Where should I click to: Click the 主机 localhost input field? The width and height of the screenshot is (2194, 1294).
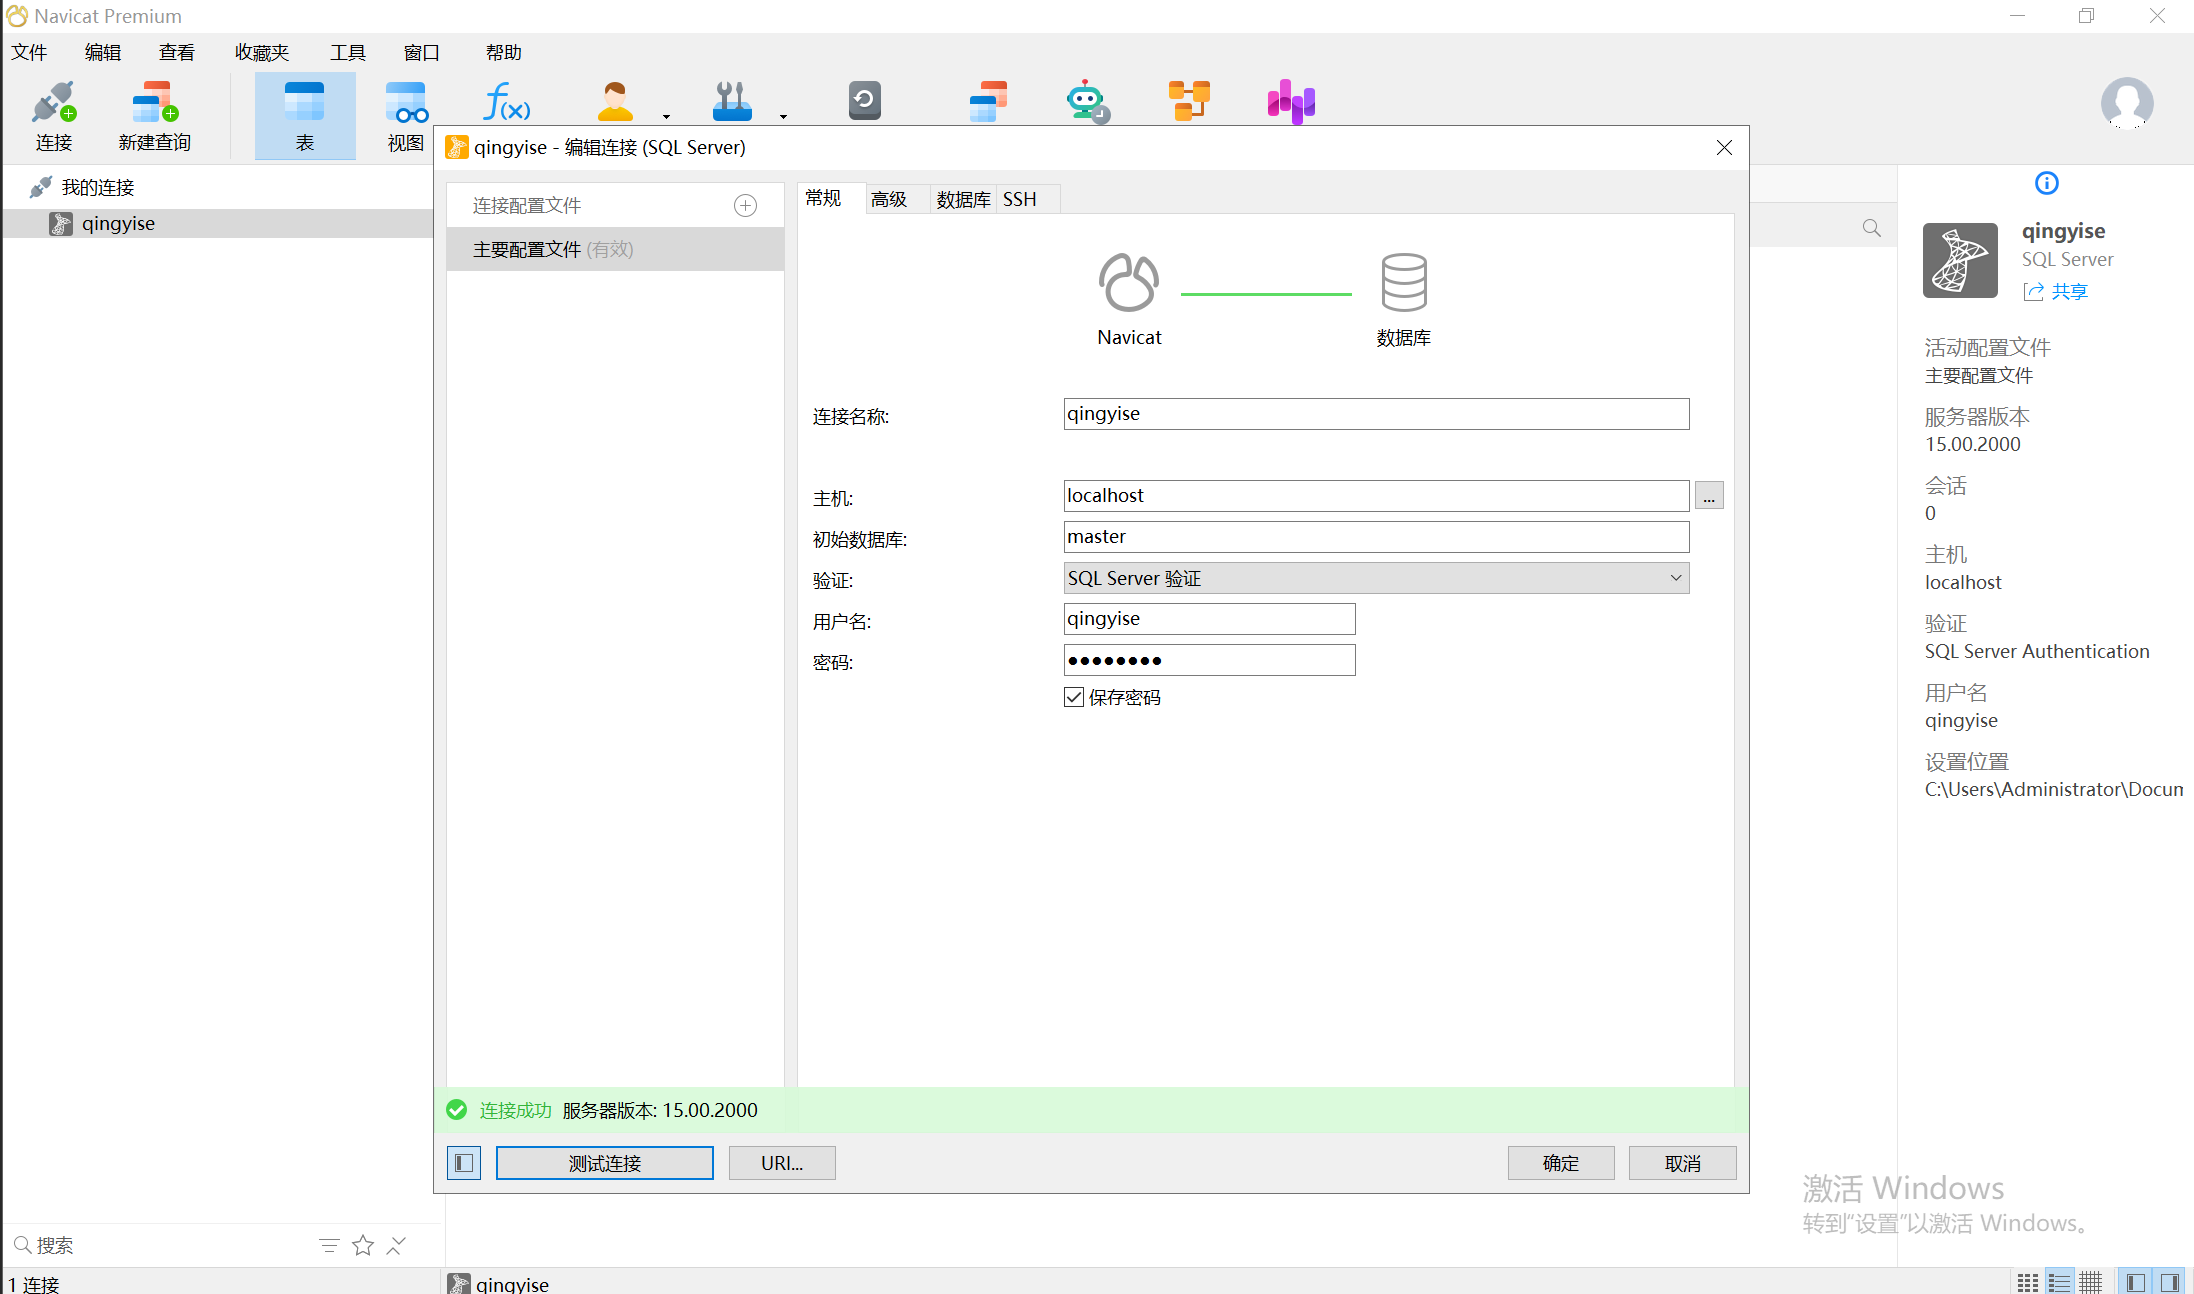1376,495
